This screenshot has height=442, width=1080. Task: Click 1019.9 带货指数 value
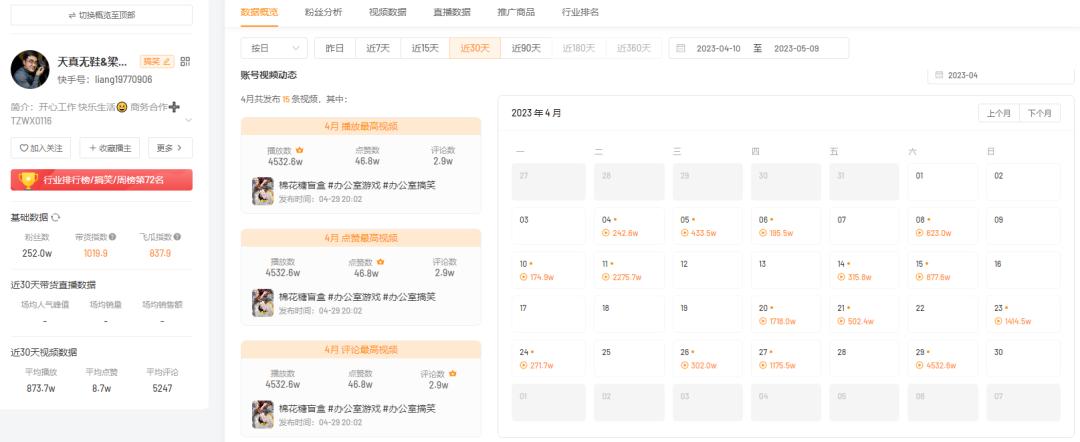(96, 253)
